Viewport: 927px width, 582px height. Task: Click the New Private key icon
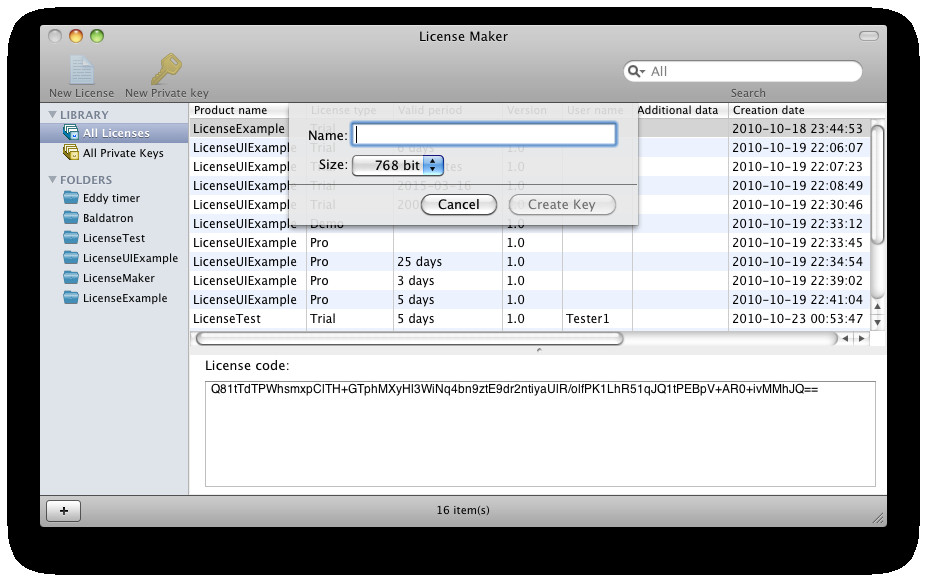click(166, 70)
